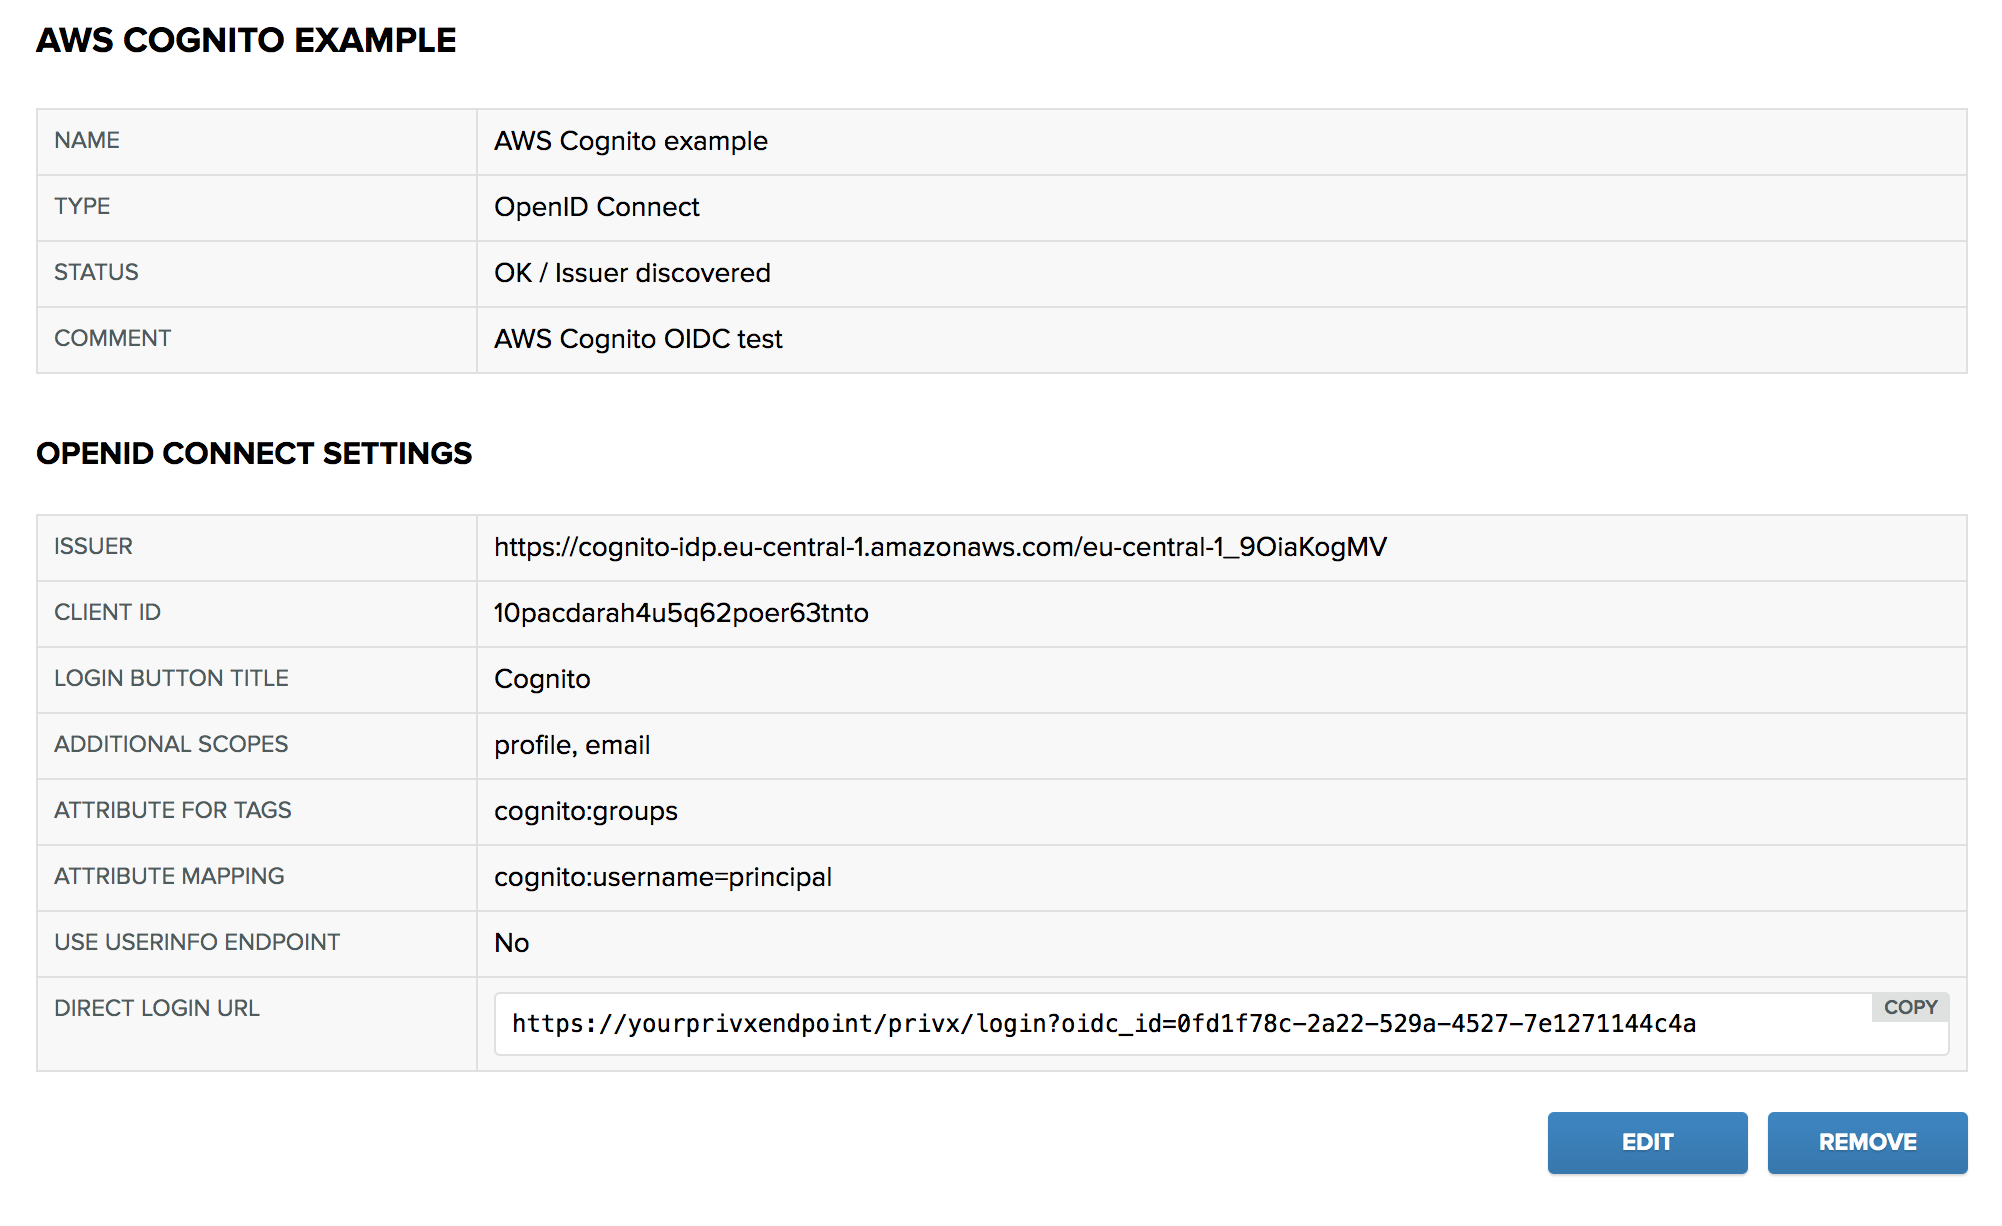Screen dimensions: 2002x1226
Task: Click the issuer URL value
Action: (x=940, y=547)
